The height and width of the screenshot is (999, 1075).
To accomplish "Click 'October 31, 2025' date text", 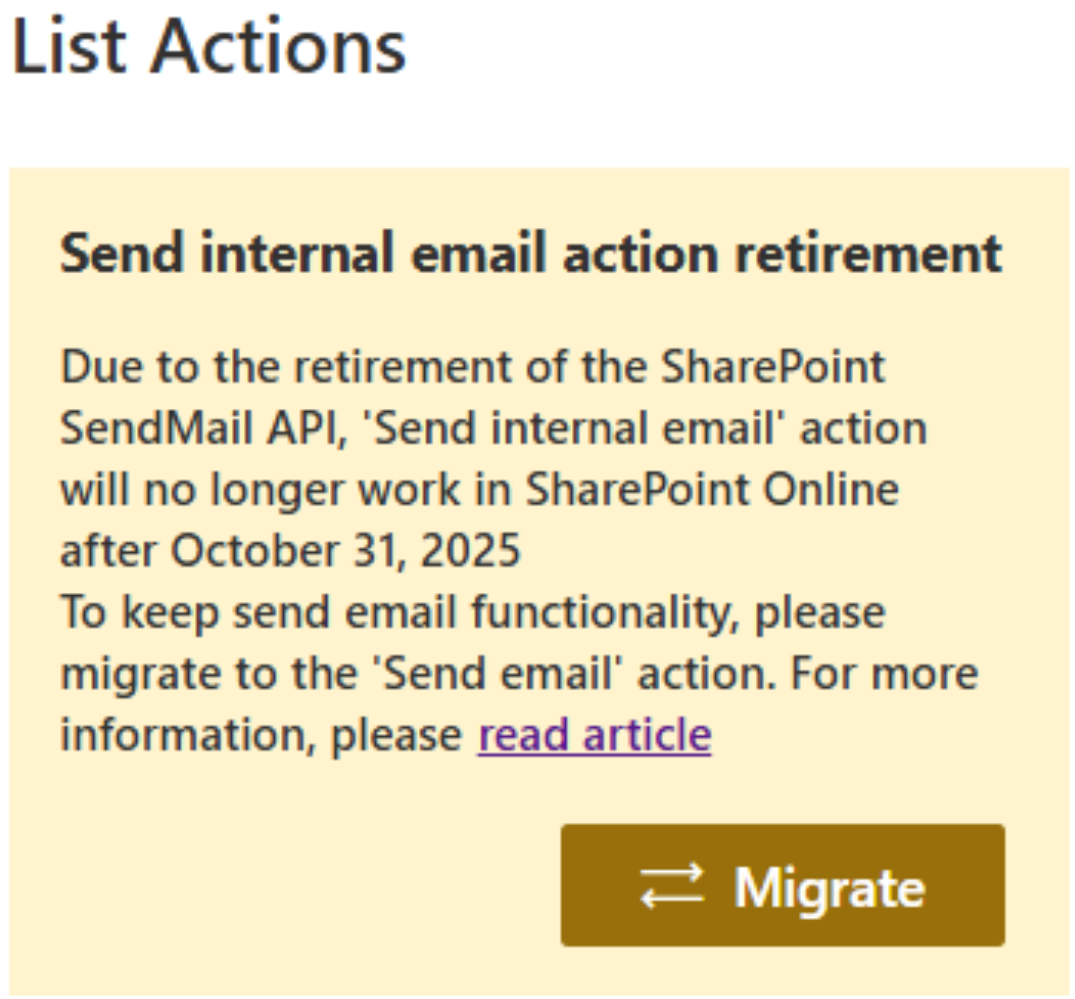I will pos(346,550).
